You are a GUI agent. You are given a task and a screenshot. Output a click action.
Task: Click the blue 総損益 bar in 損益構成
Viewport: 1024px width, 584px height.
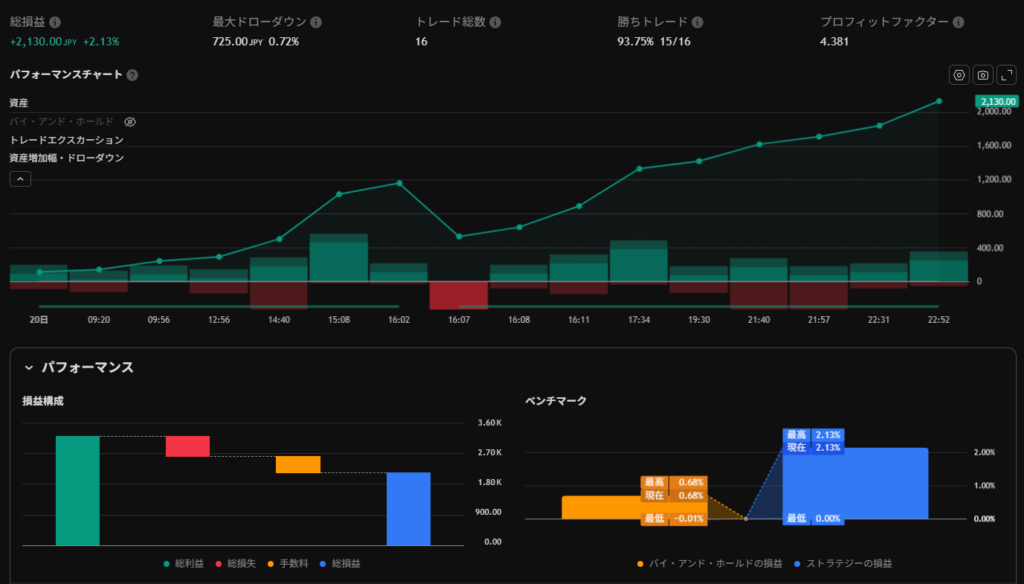pos(408,508)
